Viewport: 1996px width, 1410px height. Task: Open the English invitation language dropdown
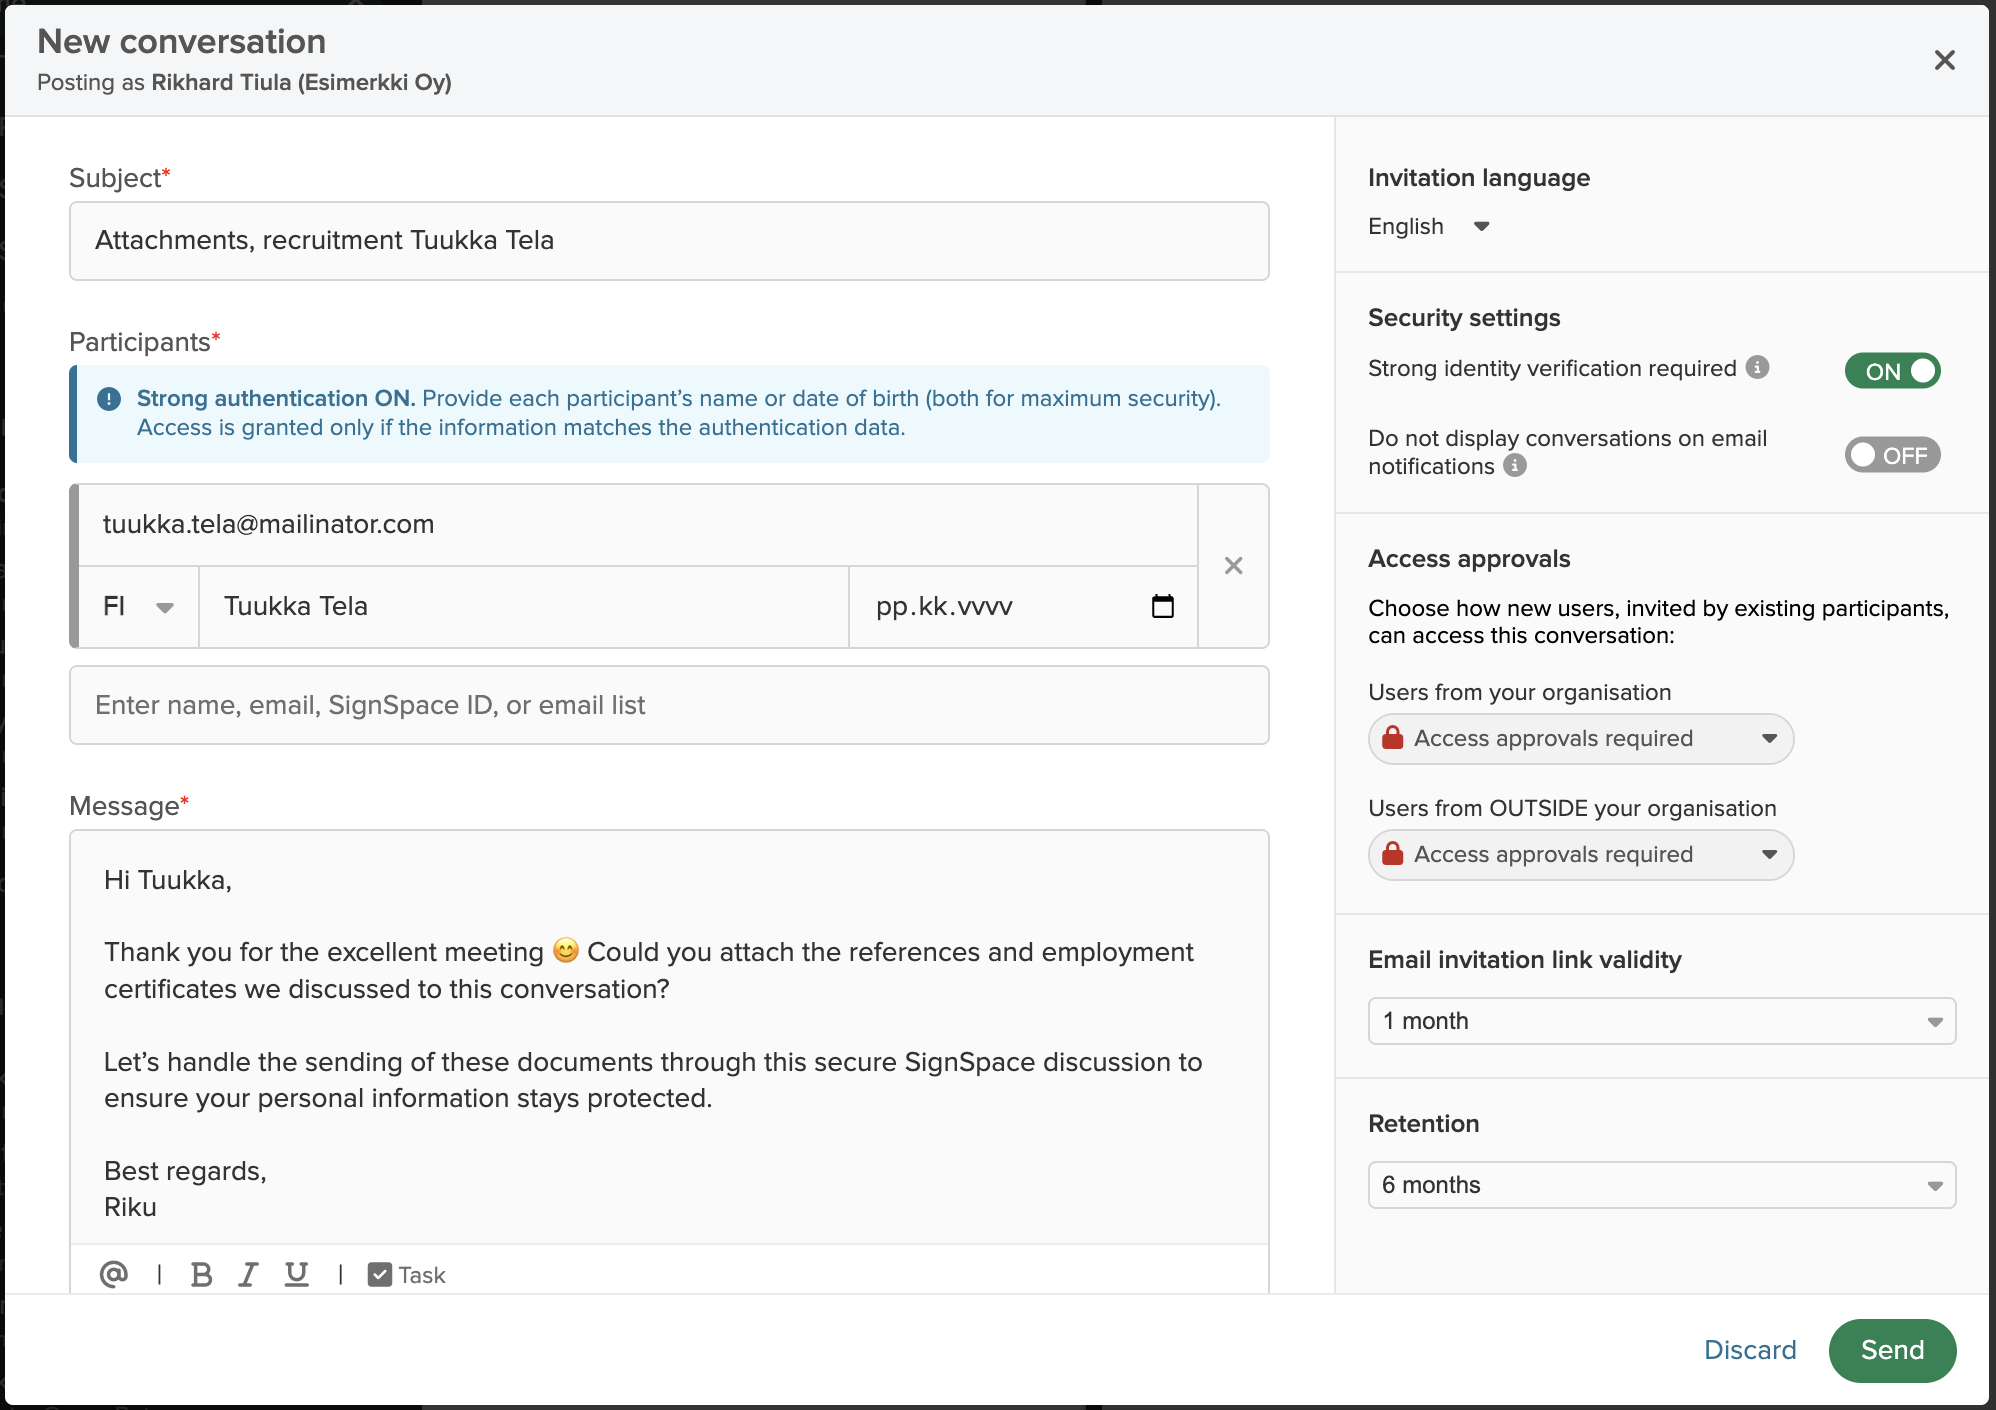[x=1429, y=226]
